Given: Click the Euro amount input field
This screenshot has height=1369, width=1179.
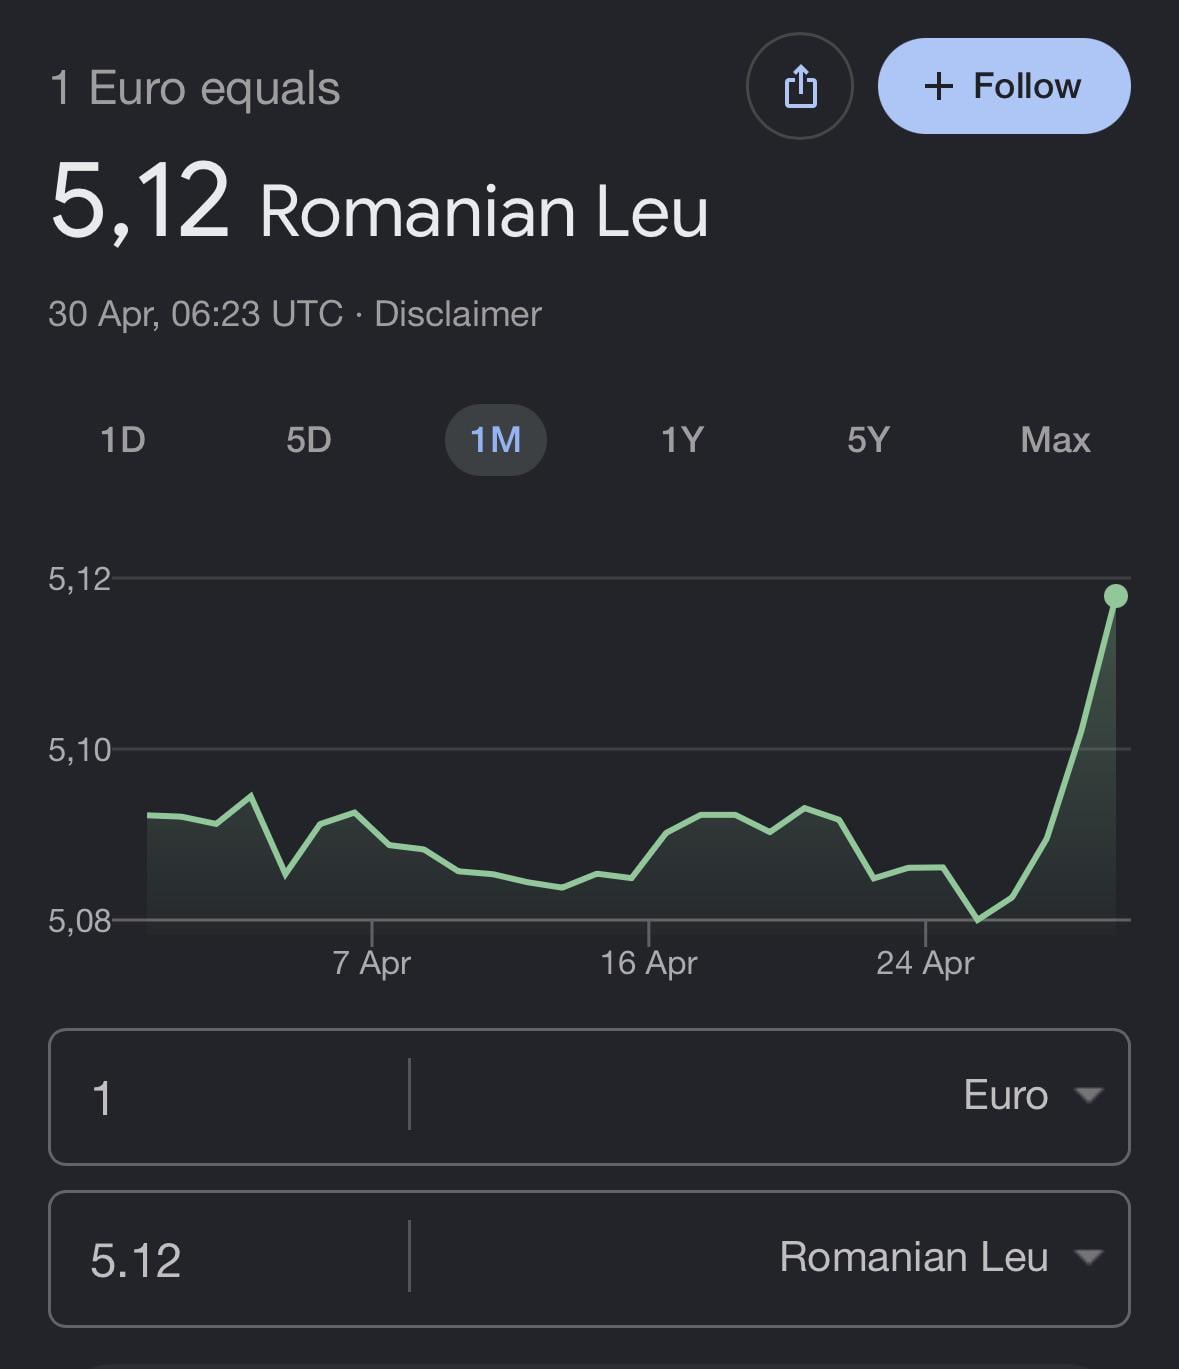Looking at the screenshot, I should point(230,1097).
